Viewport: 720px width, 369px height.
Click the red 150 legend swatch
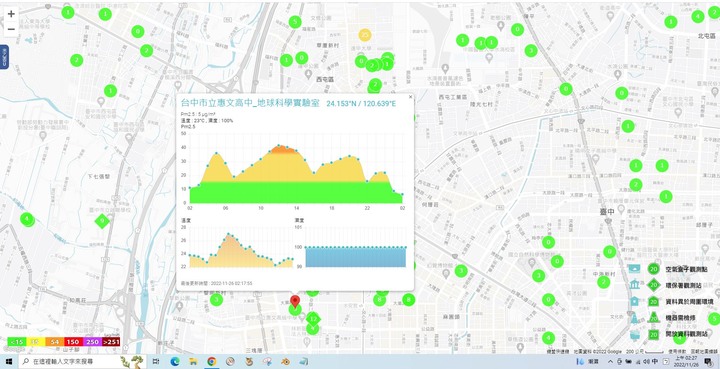(73, 341)
